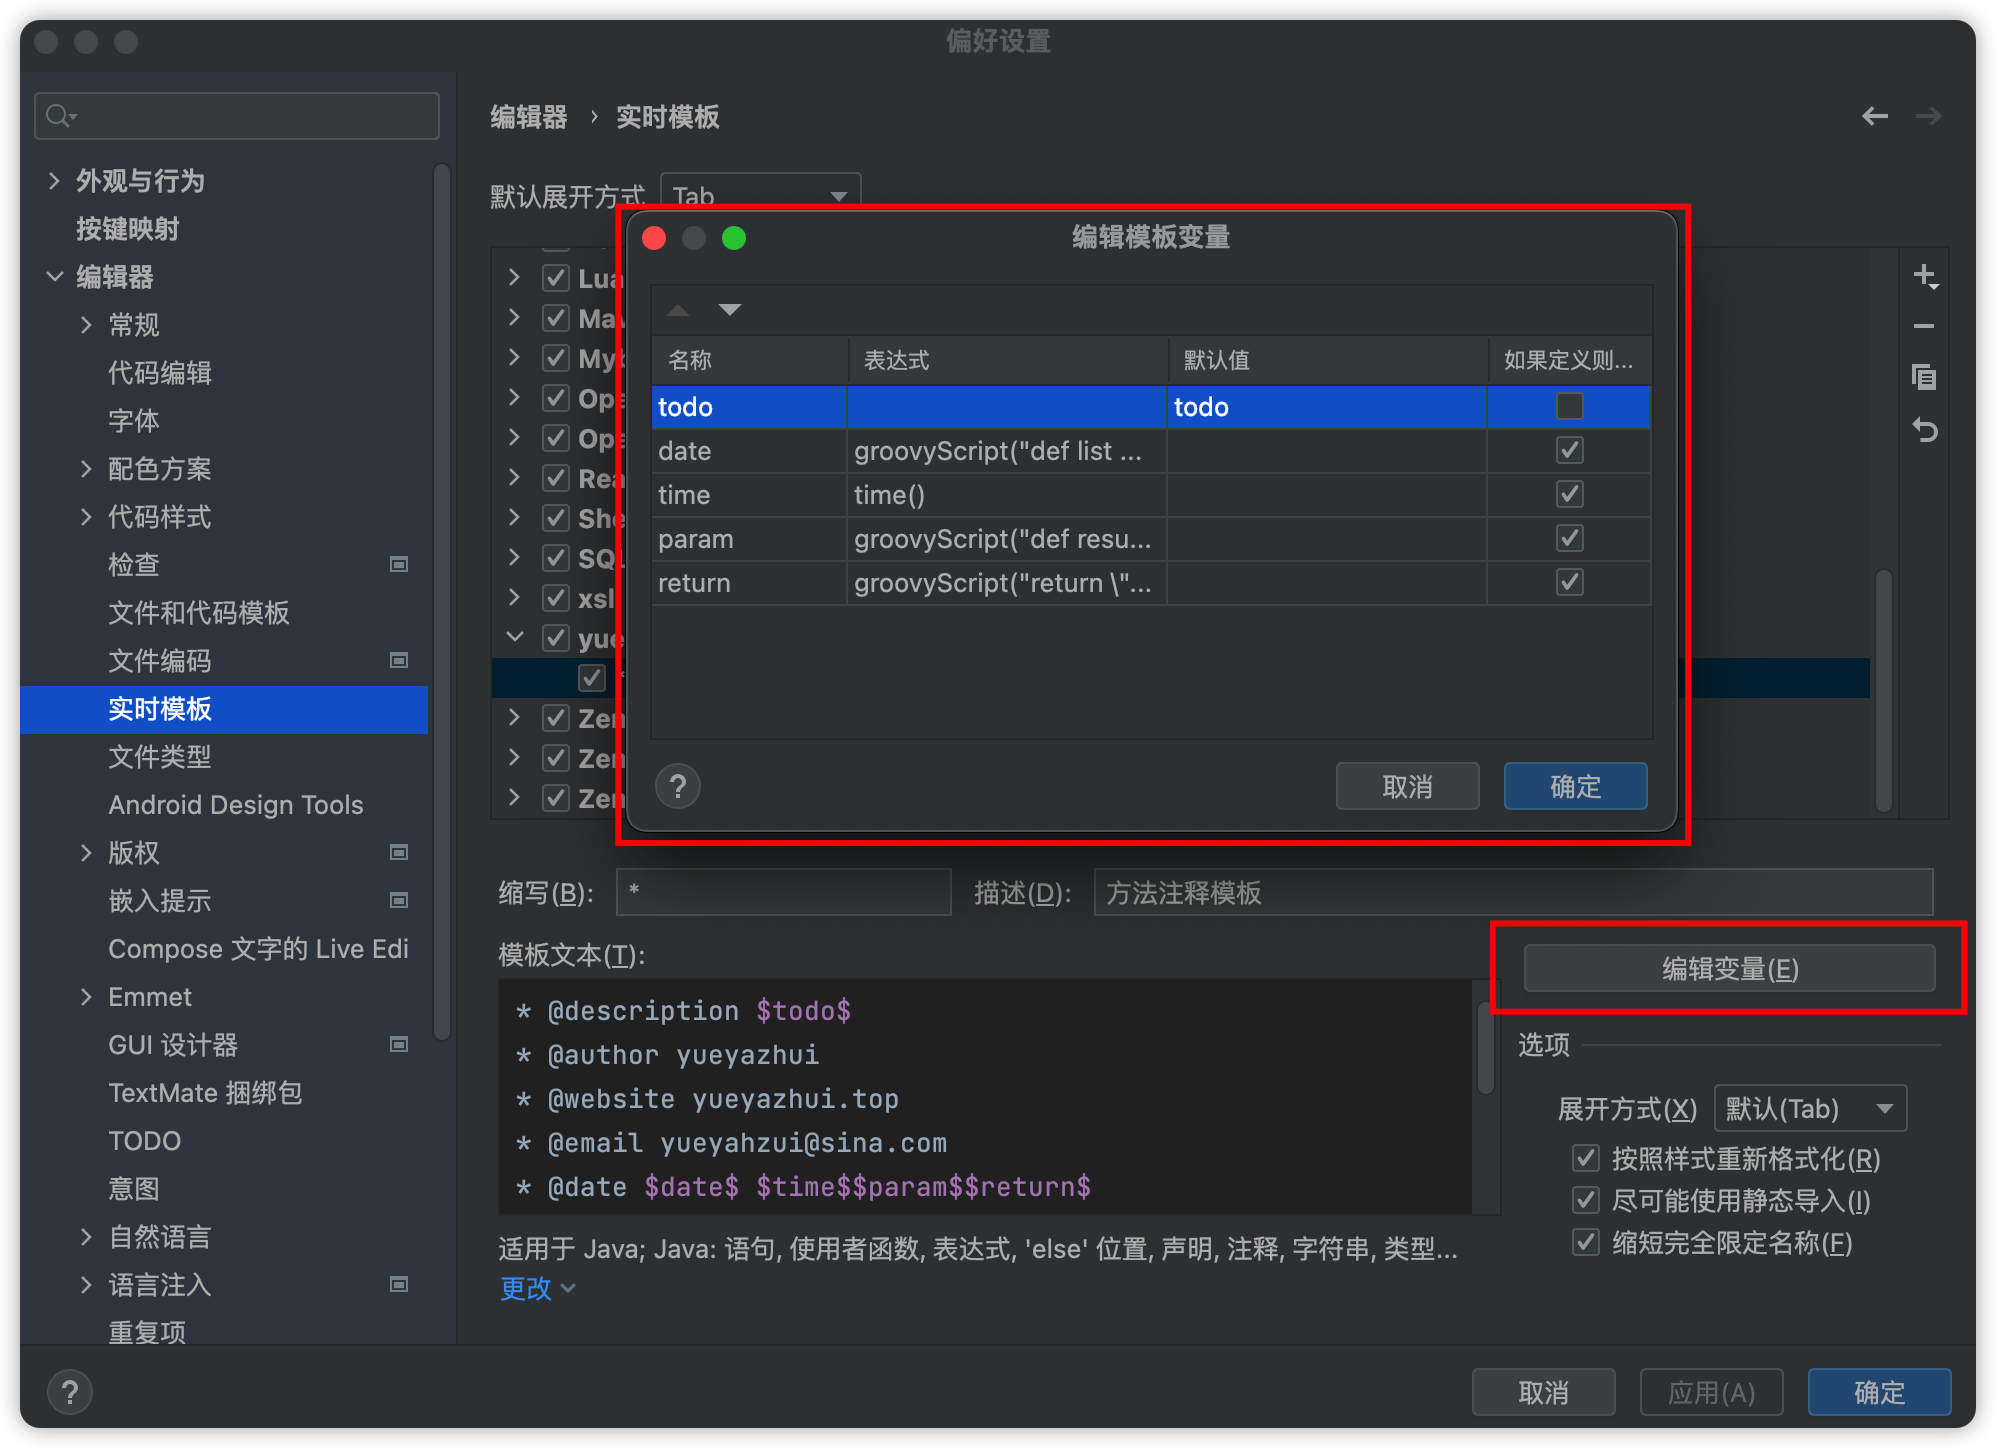Toggle 缩短完全限定名称 checkbox
The image size is (1996, 1448).
pyautogui.click(x=1586, y=1243)
